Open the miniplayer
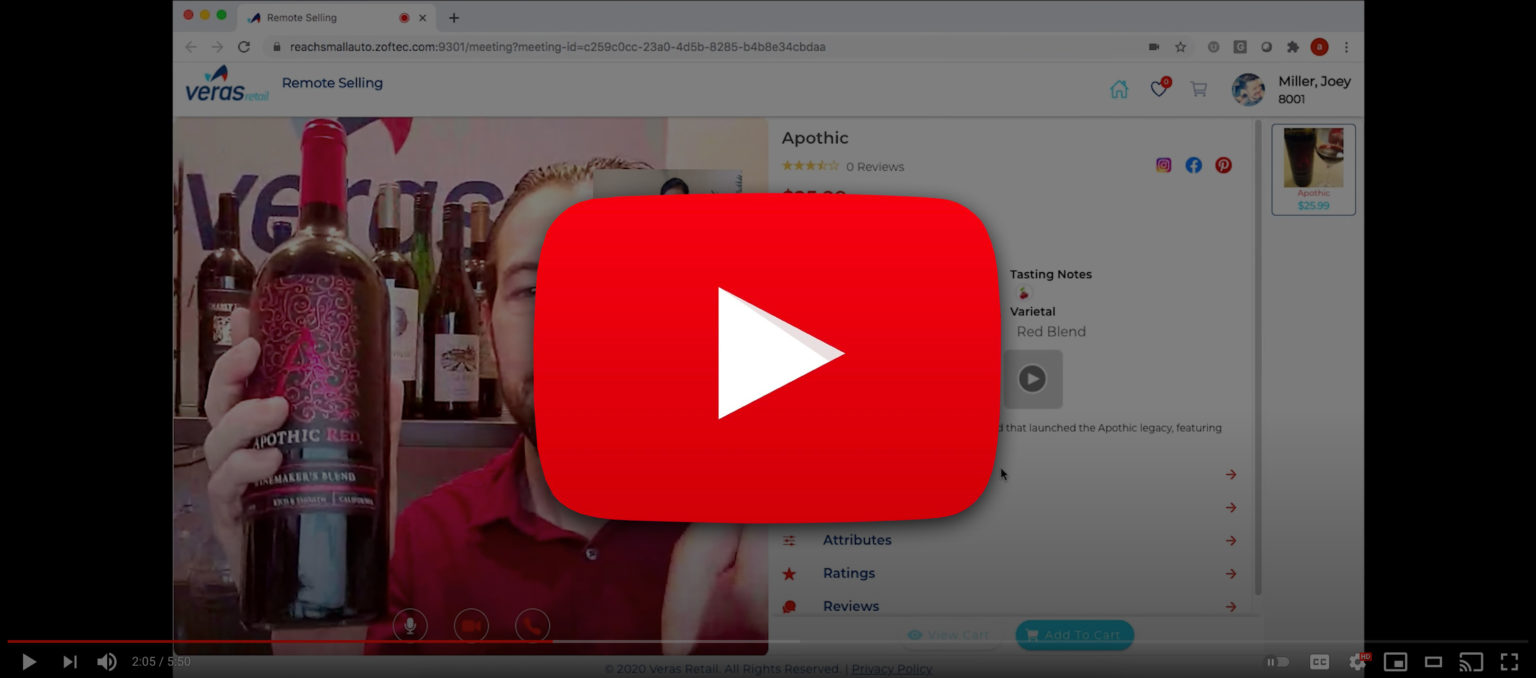This screenshot has width=1536, height=678. click(x=1395, y=661)
